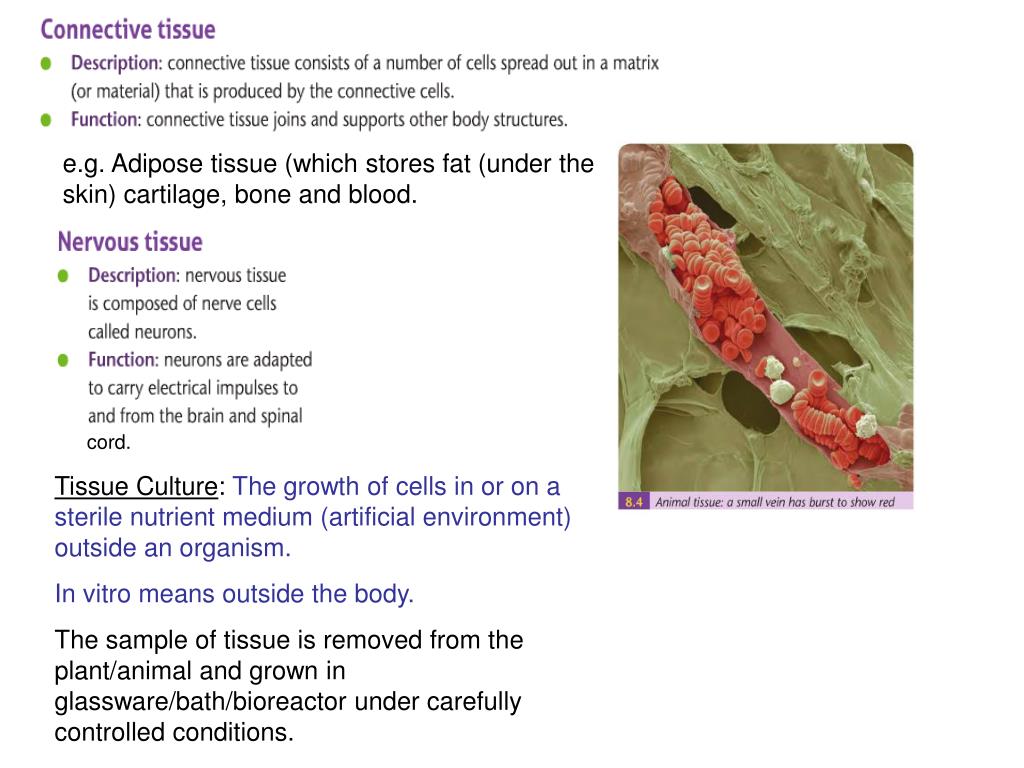Click the In vitro definition line
The image size is (1024, 768).
coord(234,594)
